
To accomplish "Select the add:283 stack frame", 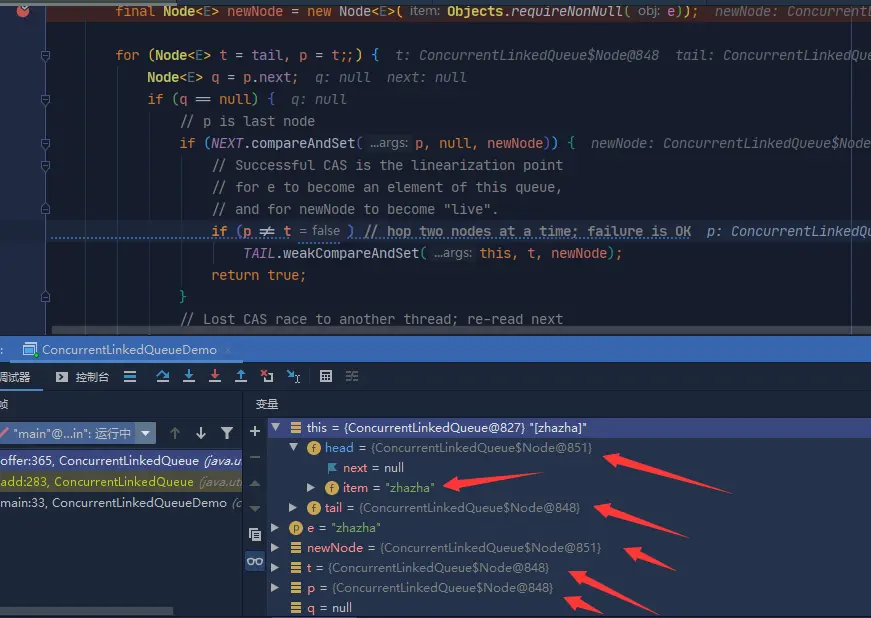I will 121,481.
